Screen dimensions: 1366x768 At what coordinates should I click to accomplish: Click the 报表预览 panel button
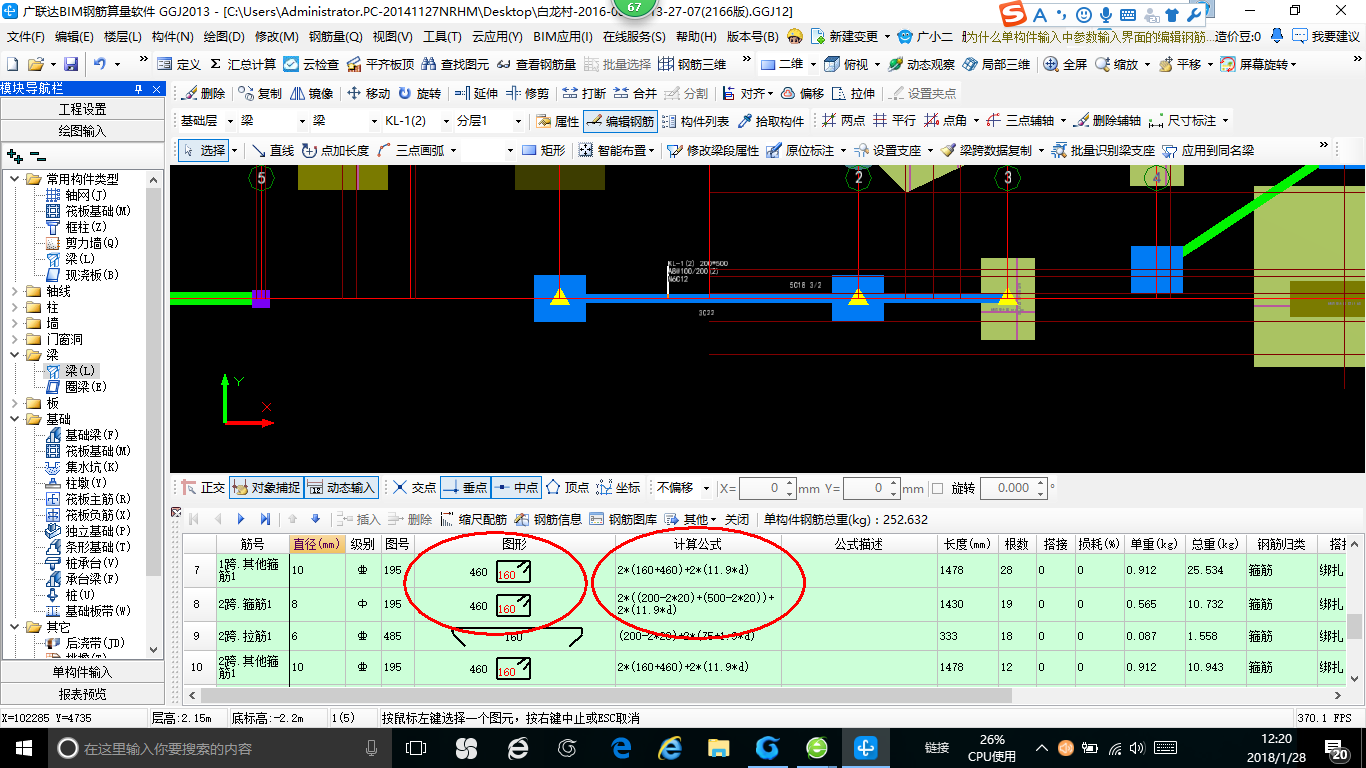coord(82,694)
